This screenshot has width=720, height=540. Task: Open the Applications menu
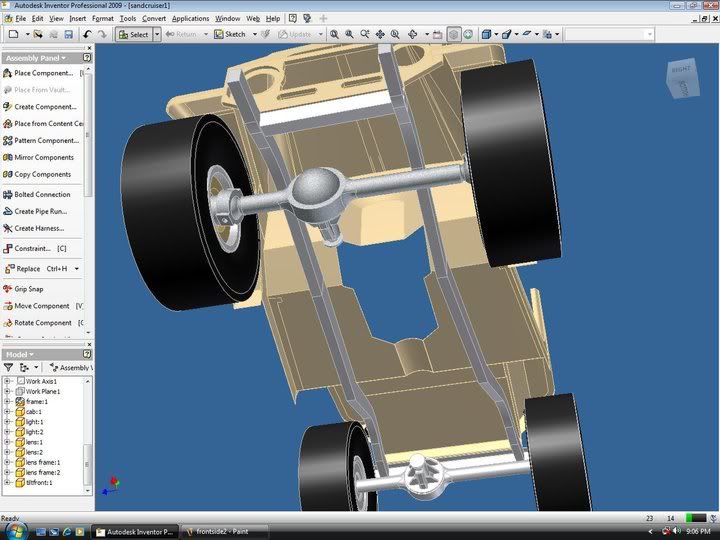pyautogui.click(x=191, y=19)
